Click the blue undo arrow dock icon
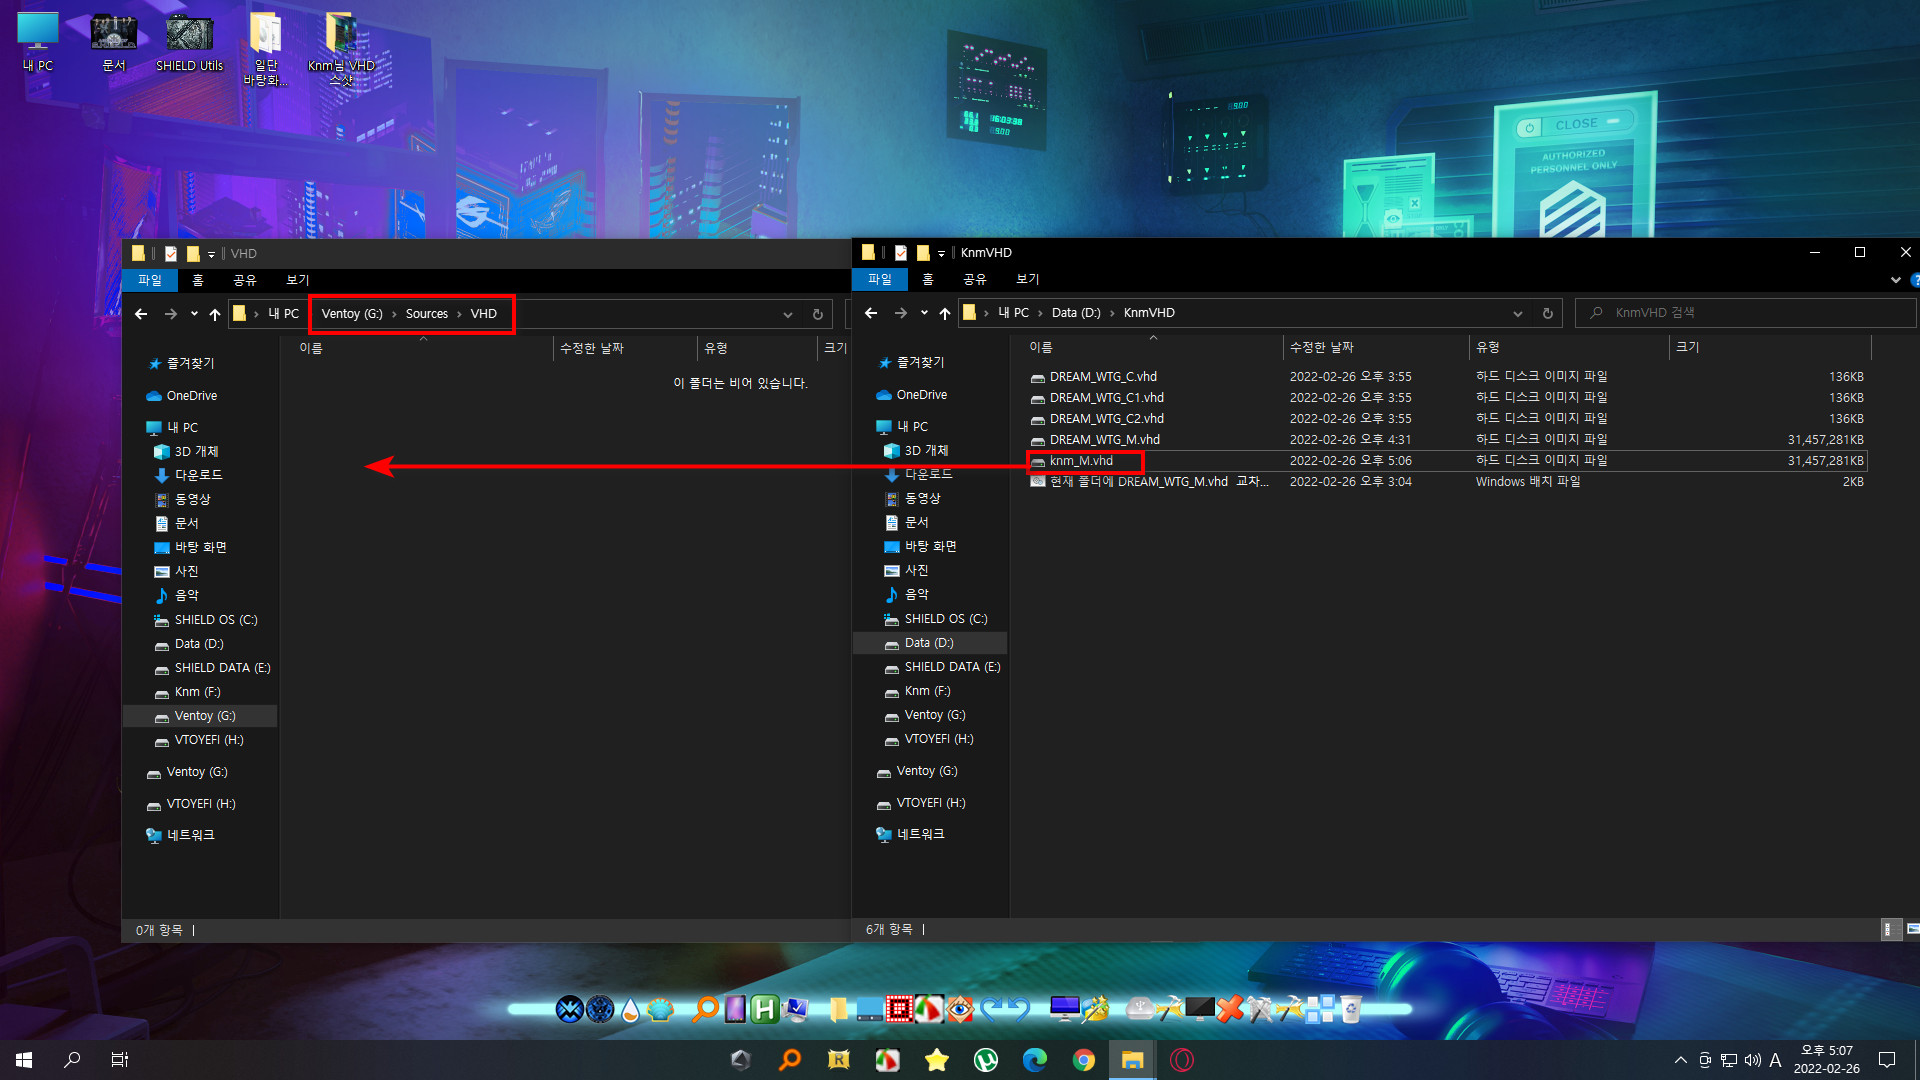 click(x=1018, y=1009)
